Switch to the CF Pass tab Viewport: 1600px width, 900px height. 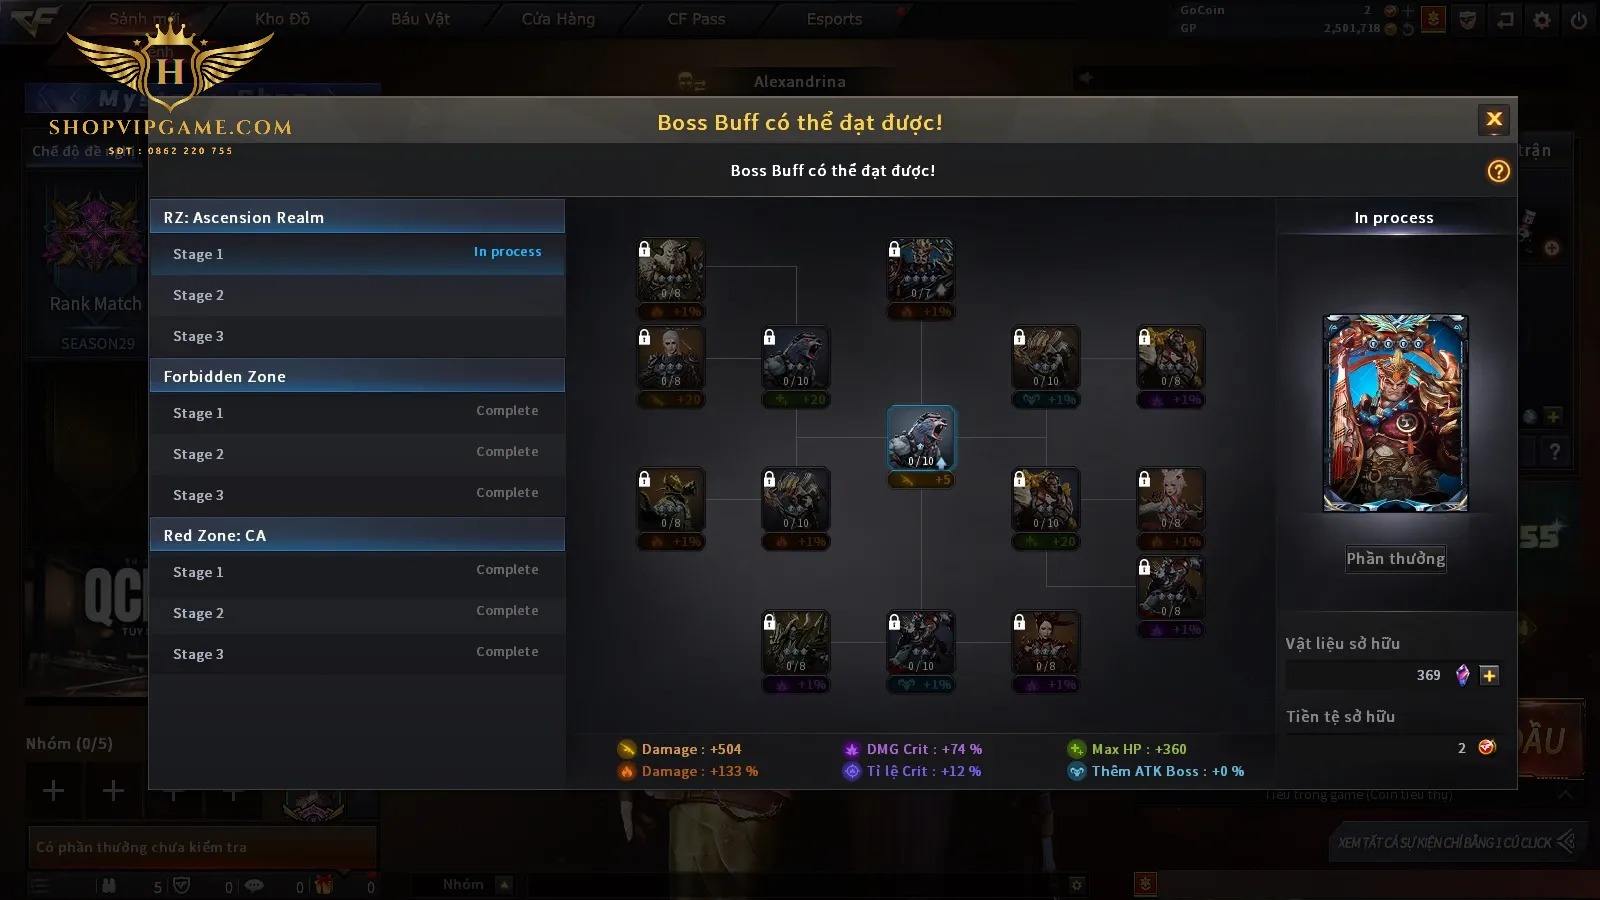coord(696,19)
